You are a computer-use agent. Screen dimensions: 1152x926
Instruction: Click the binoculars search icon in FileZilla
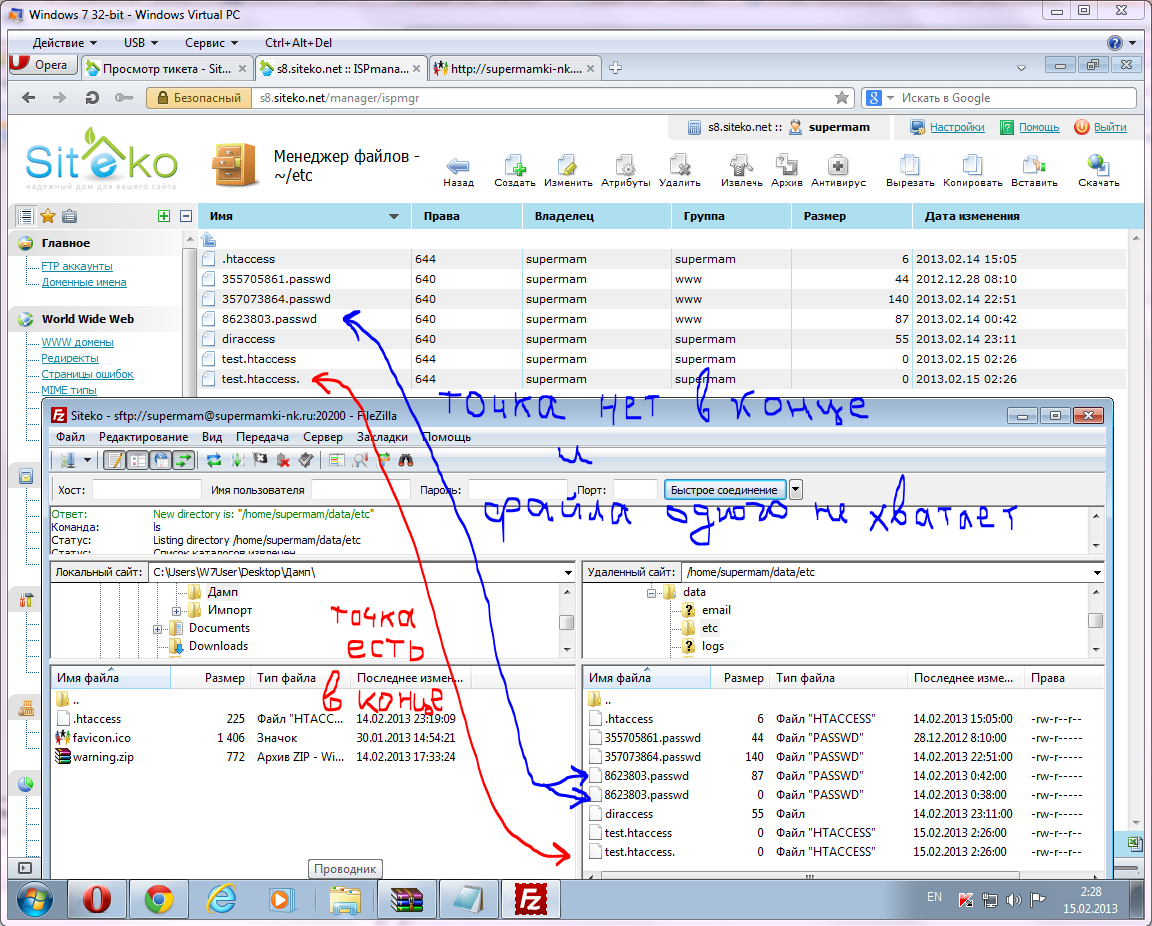[407, 460]
